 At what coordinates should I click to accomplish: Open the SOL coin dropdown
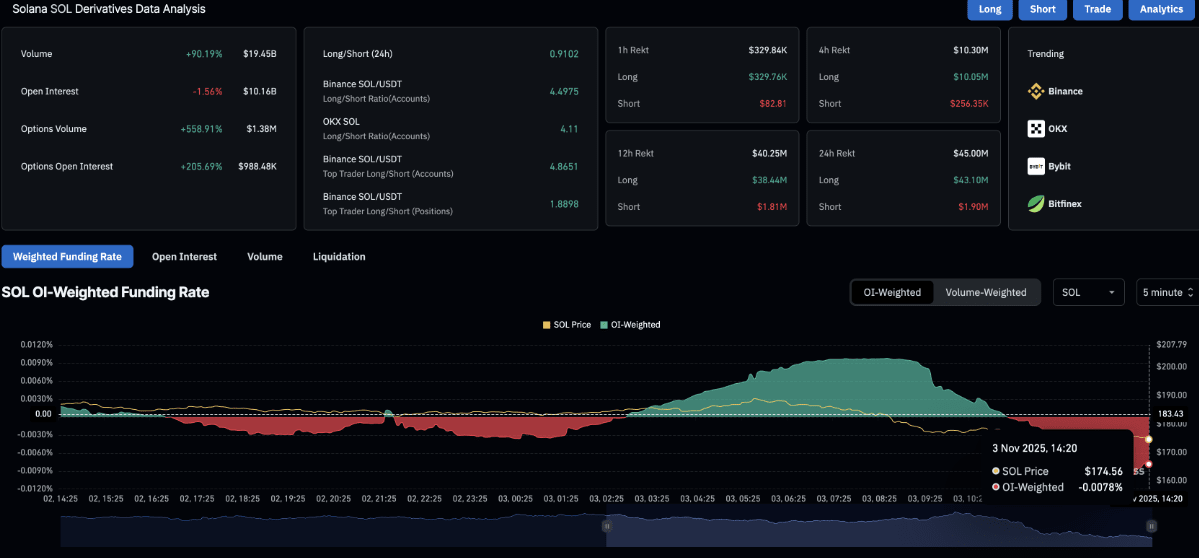[1089, 292]
